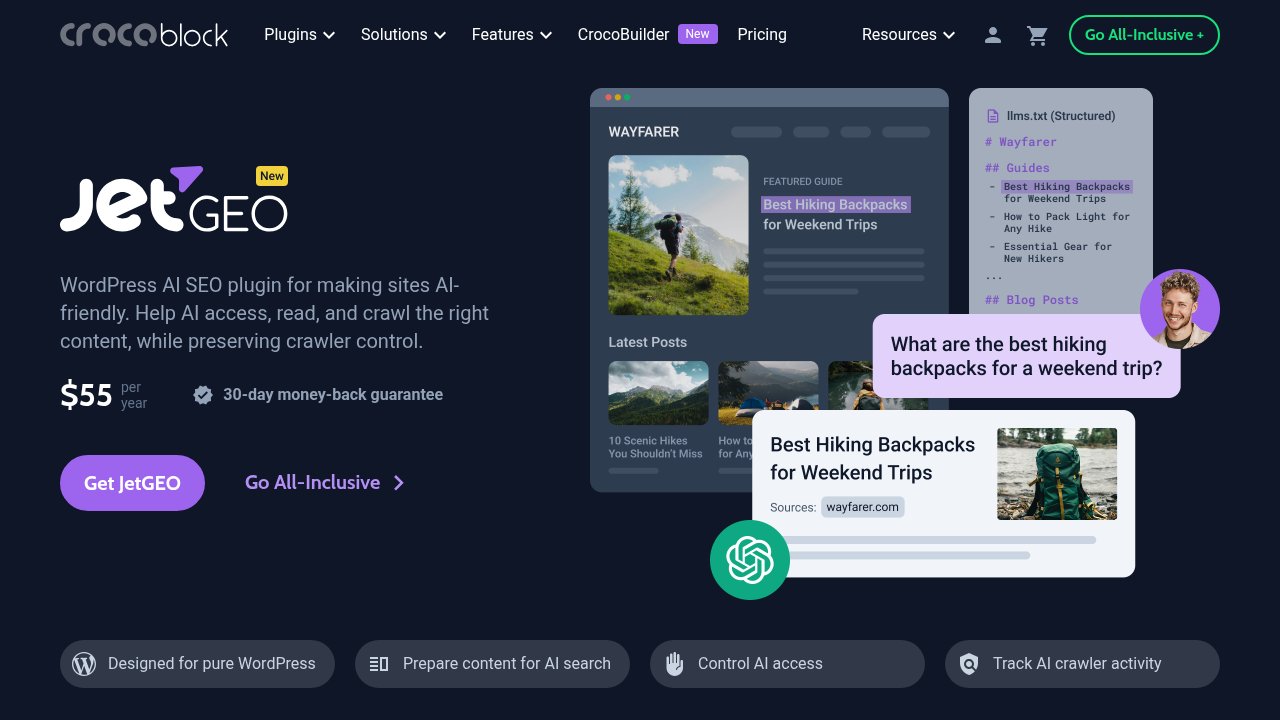Open the CrocoBuilder menu item

tap(623, 35)
